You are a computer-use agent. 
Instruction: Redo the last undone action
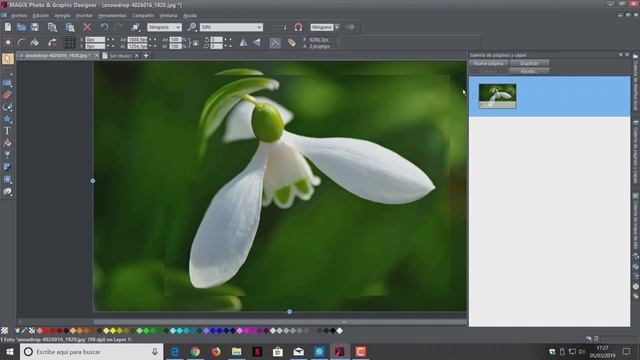119,27
